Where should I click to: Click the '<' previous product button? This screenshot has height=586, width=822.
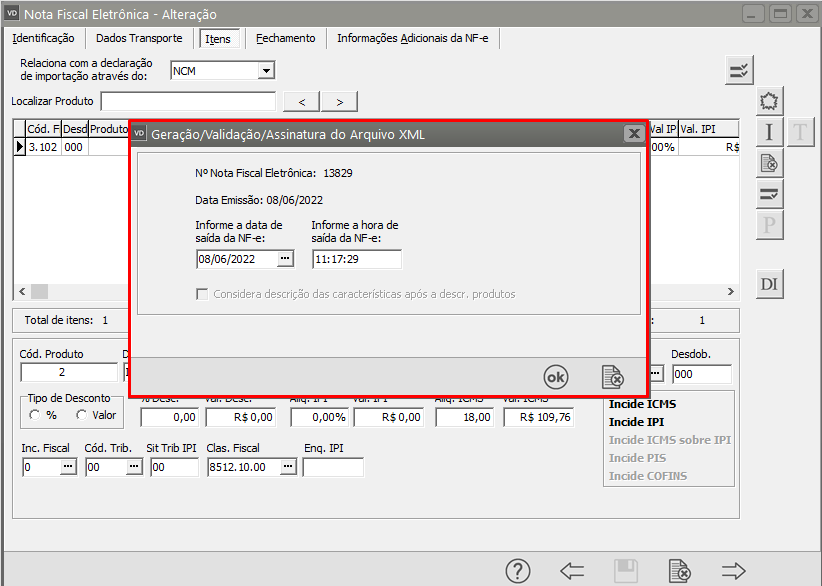(302, 101)
